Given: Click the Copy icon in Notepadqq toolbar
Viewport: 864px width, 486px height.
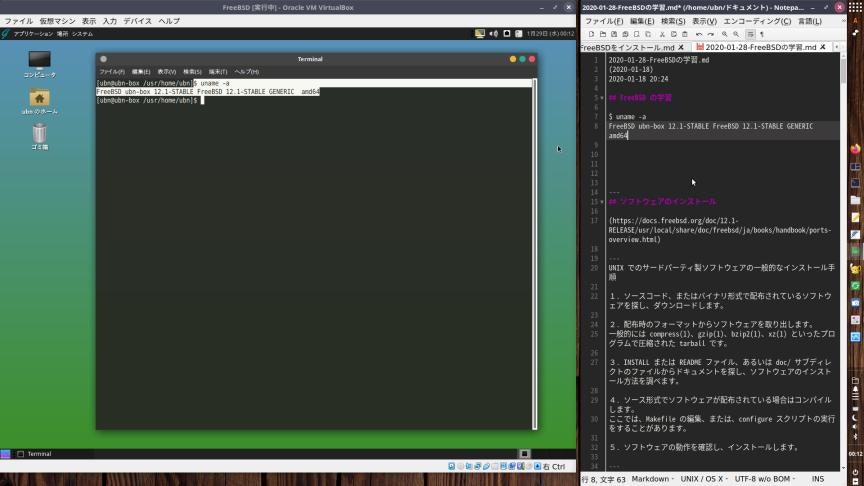Looking at the screenshot, I should coord(673,34).
